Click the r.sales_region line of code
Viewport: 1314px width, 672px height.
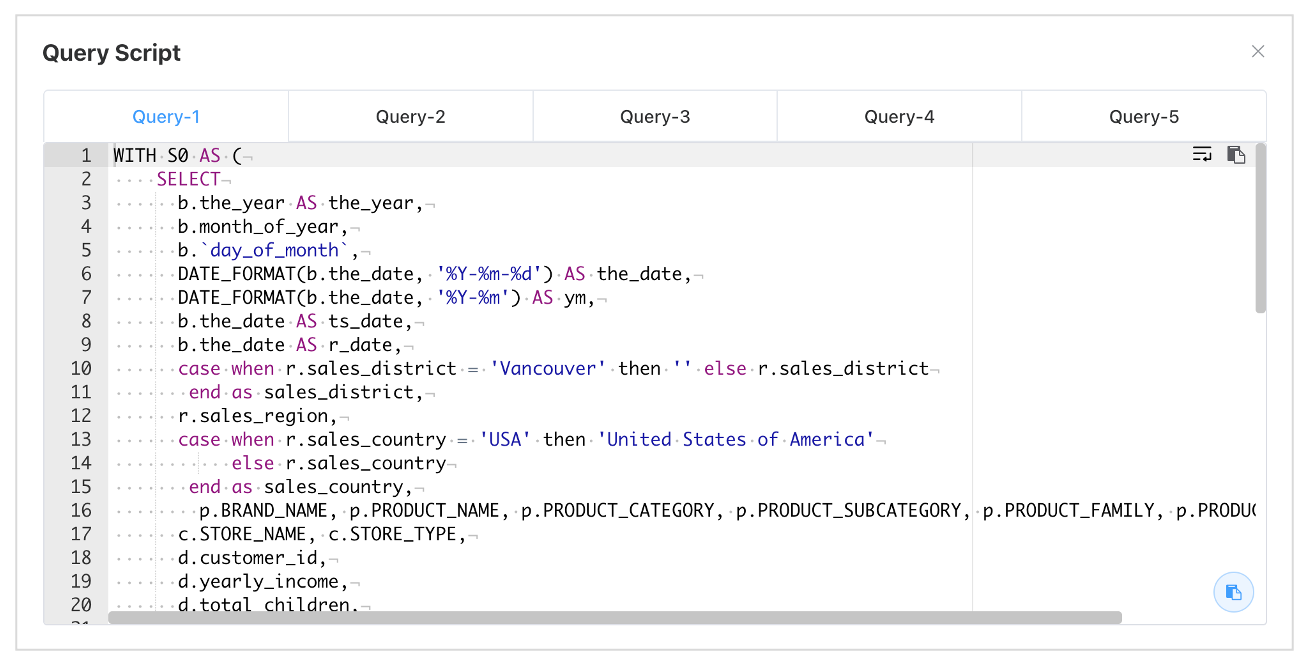pyautogui.click(x=258, y=415)
